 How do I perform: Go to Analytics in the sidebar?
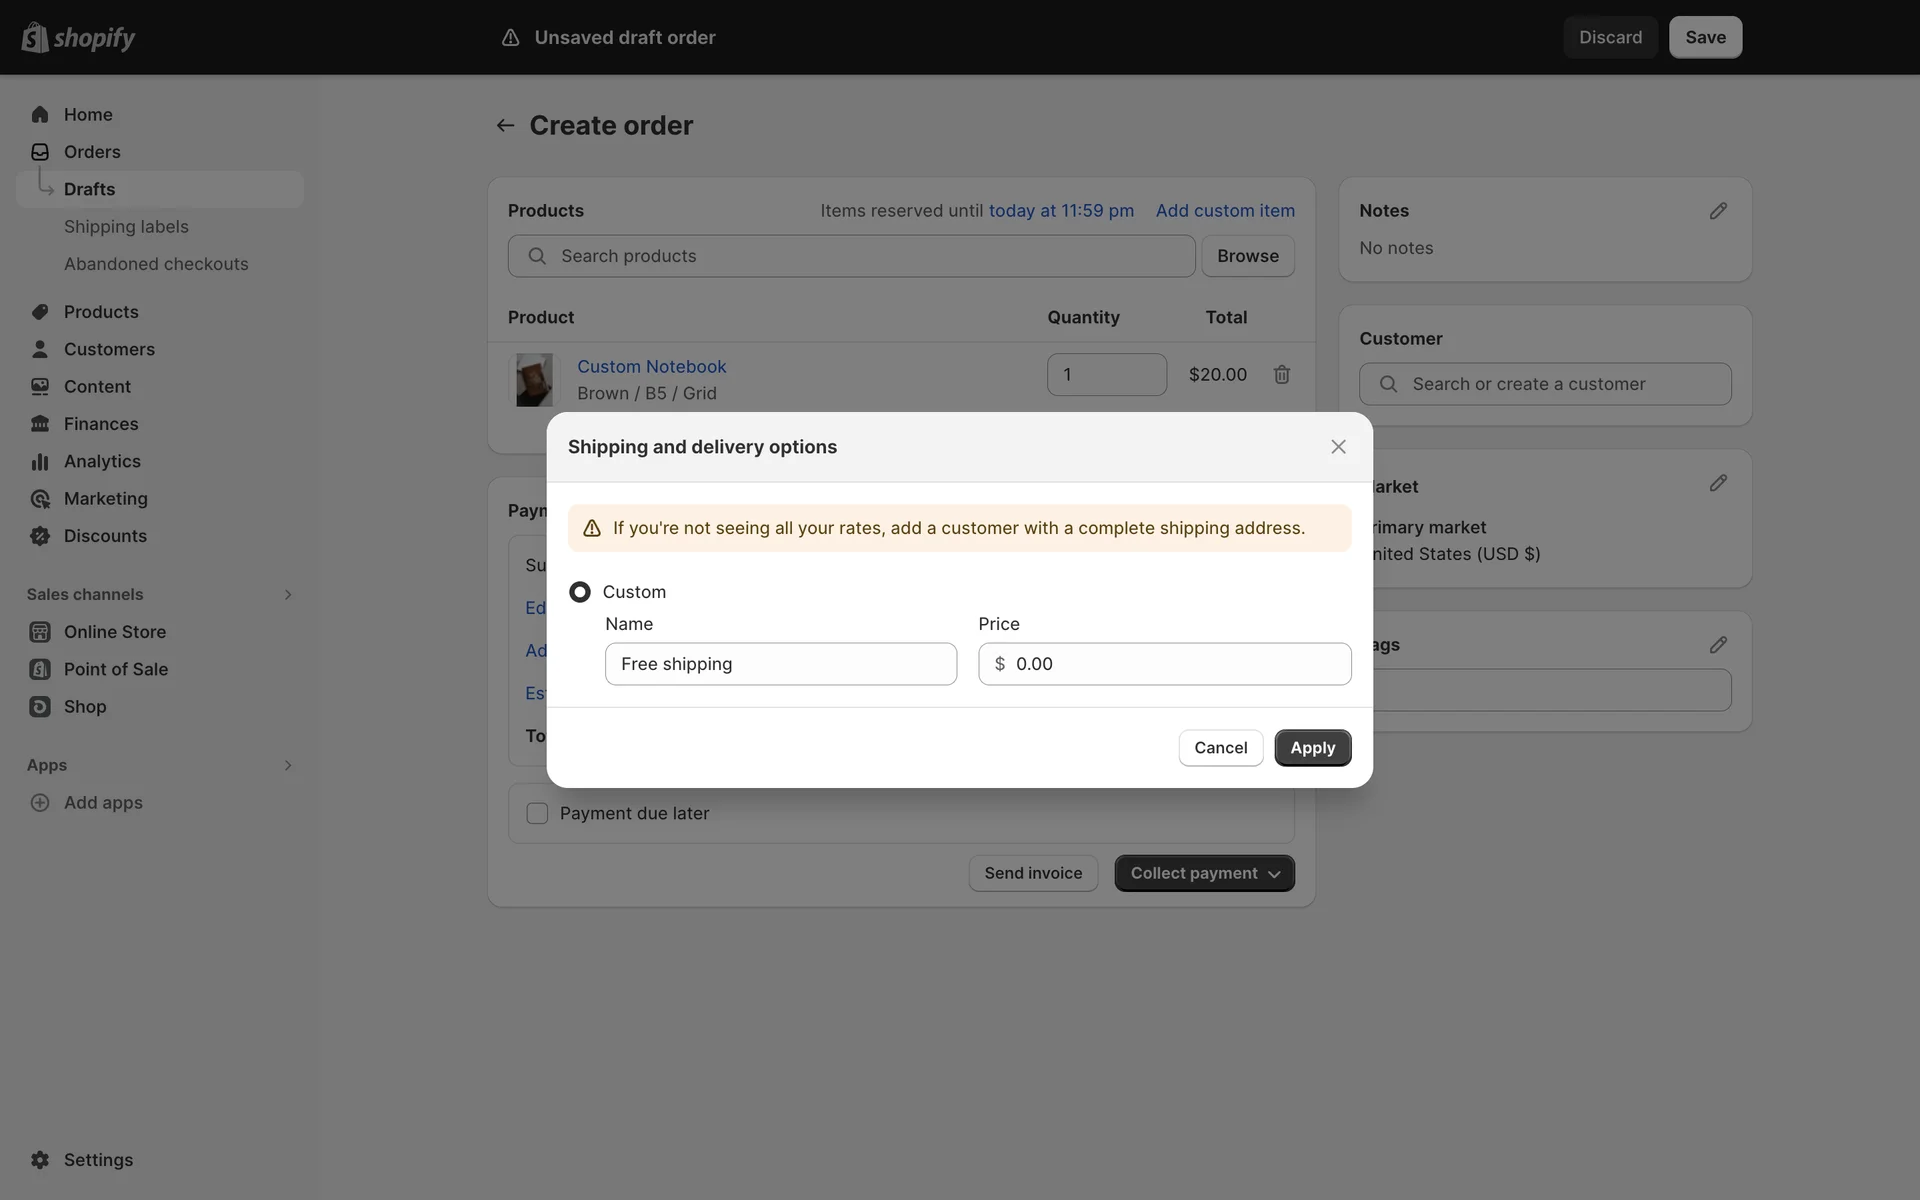(102, 461)
